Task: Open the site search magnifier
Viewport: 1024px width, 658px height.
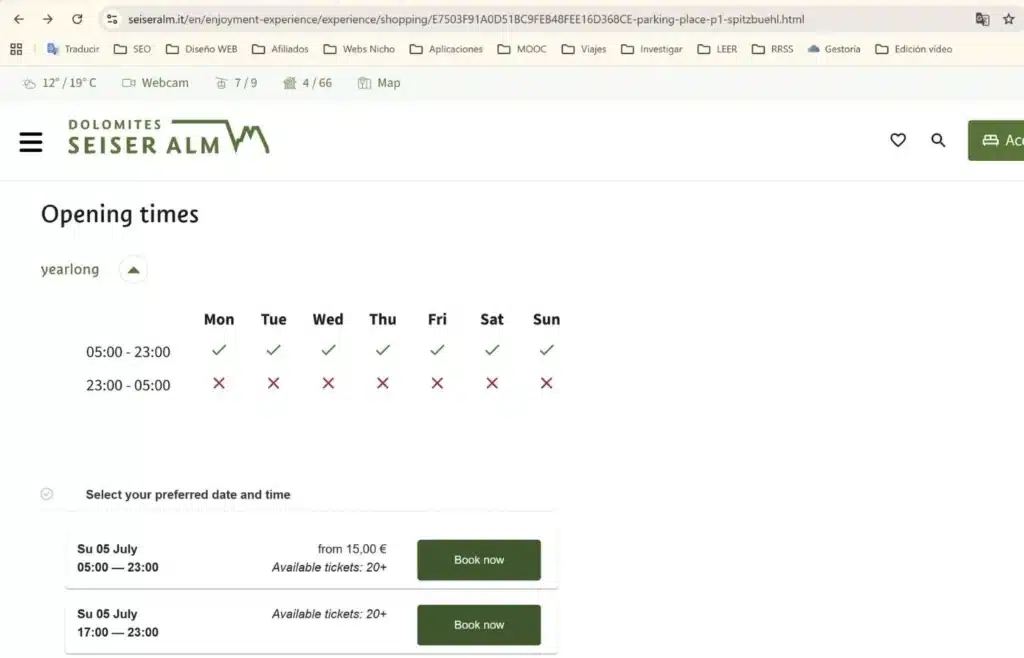Action: coord(938,140)
